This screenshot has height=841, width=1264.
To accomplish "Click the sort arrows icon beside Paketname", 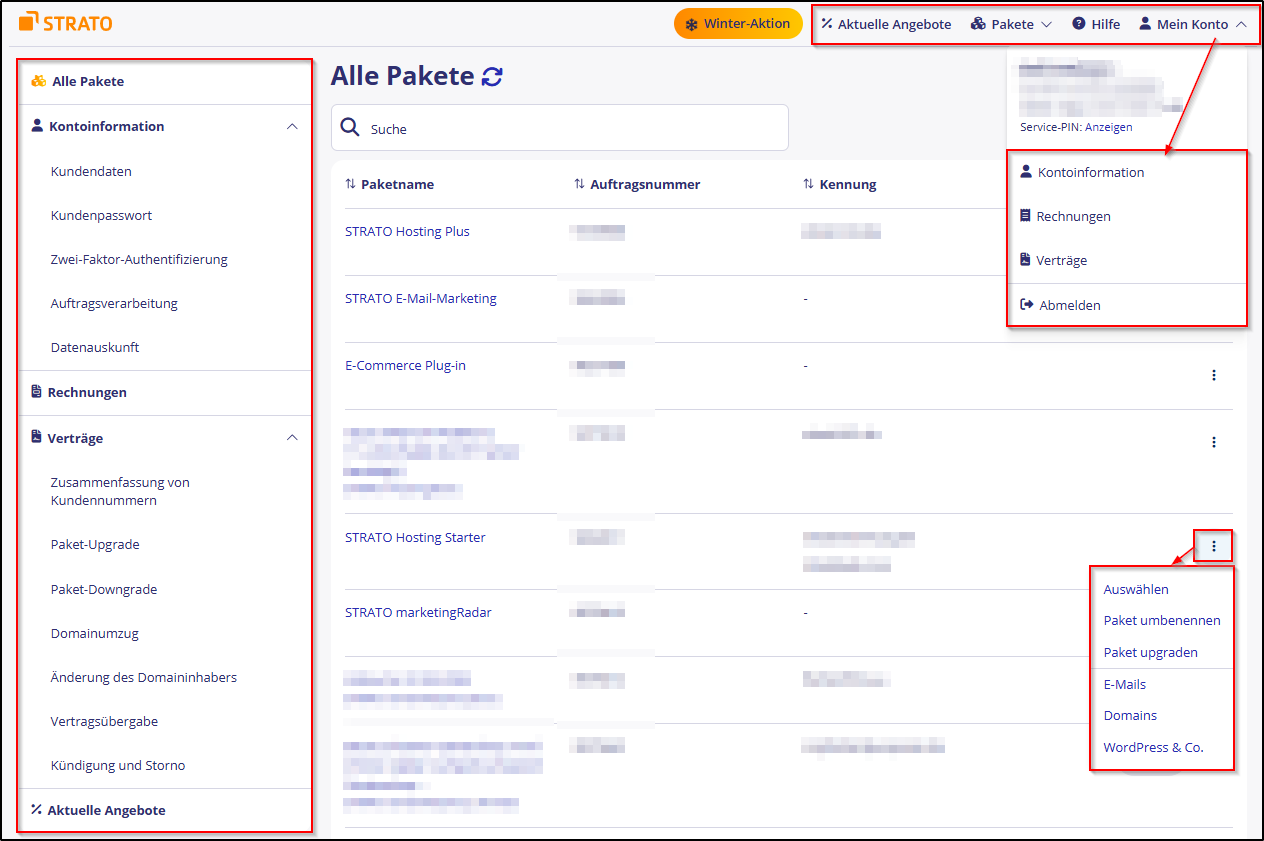I will [x=350, y=184].
